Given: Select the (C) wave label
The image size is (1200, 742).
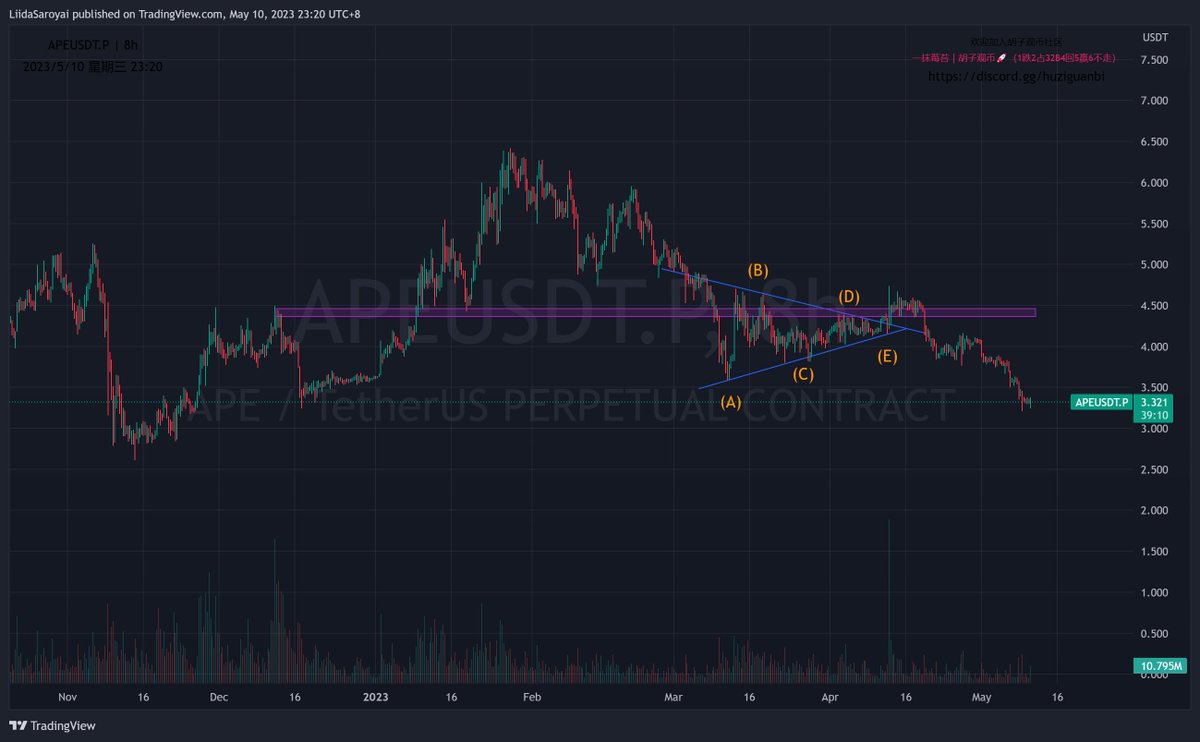Looking at the screenshot, I should 803,375.
